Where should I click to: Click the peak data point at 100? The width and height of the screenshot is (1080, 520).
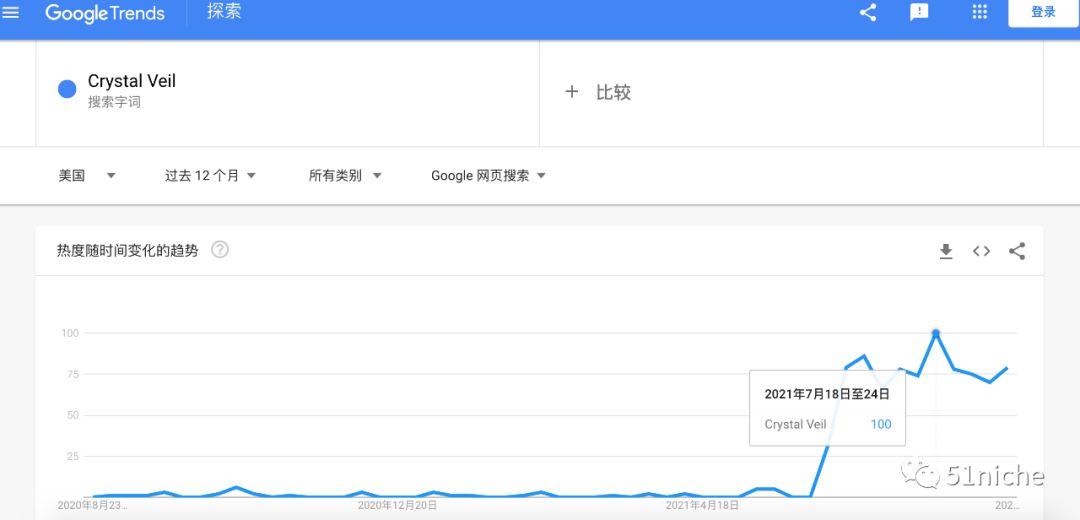(936, 333)
